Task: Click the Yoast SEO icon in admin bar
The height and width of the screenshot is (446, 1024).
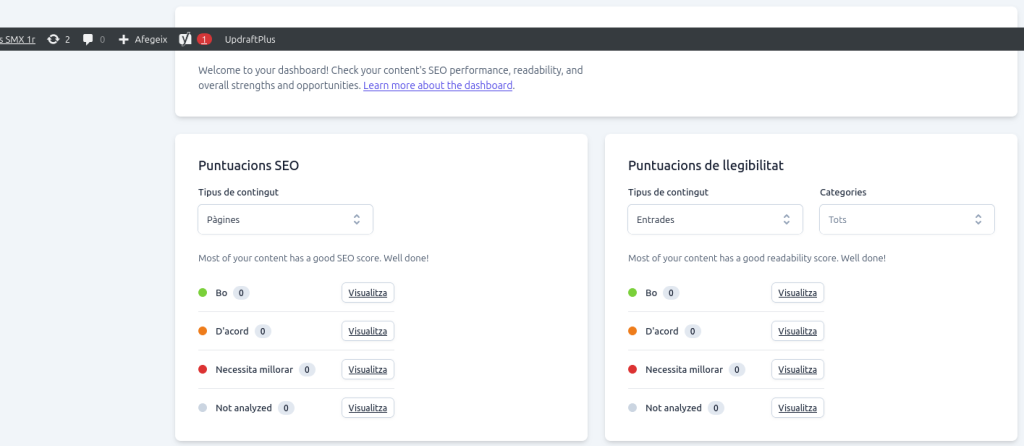Action: 185,39
